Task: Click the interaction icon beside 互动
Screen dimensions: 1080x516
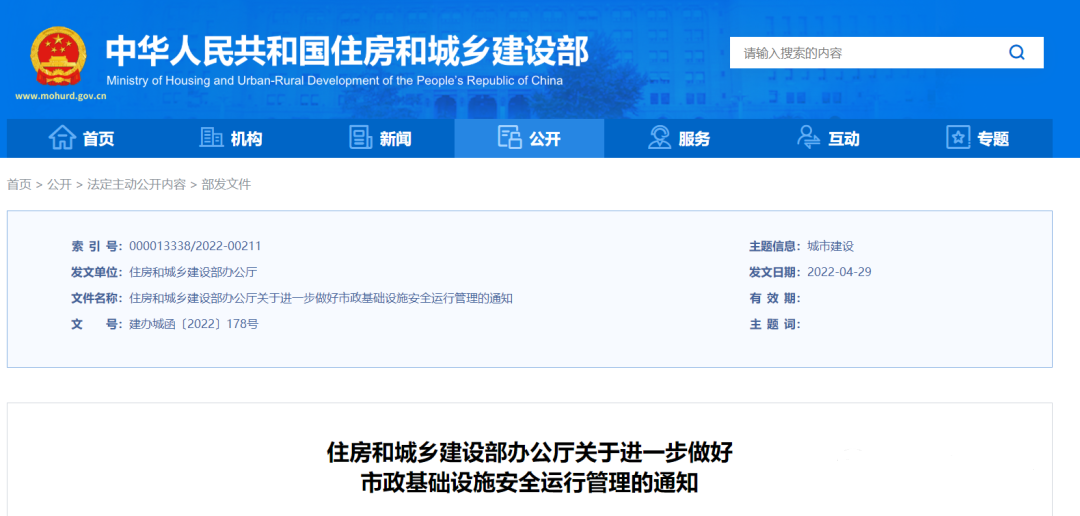Action: point(809,138)
